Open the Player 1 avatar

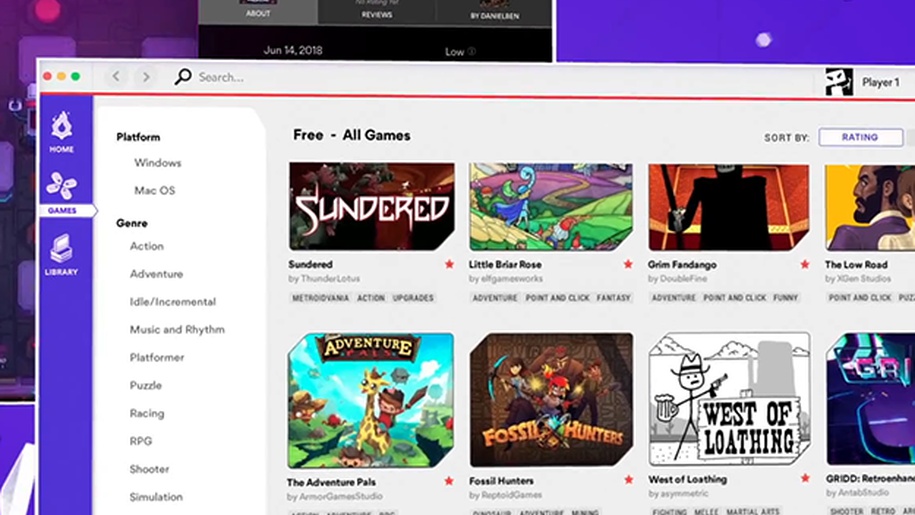click(x=839, y=82)
